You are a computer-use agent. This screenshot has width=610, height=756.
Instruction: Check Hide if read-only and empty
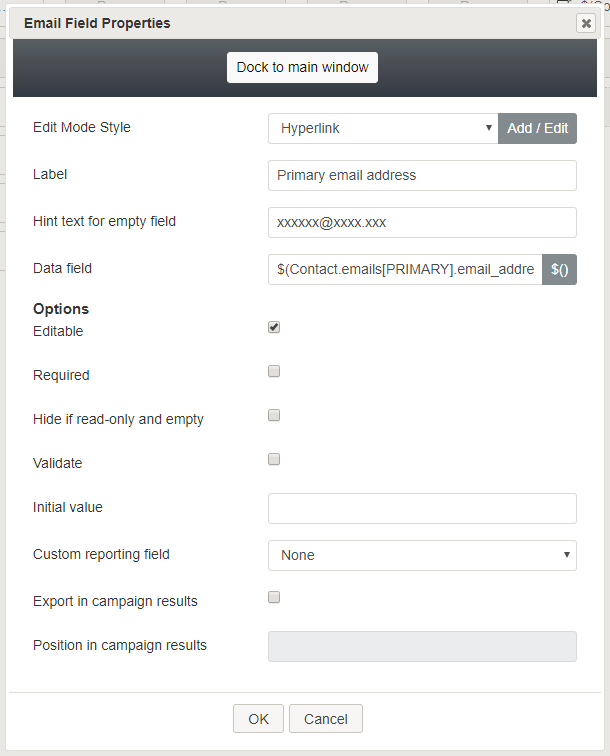pyautogui.click(x=274, y=415)
